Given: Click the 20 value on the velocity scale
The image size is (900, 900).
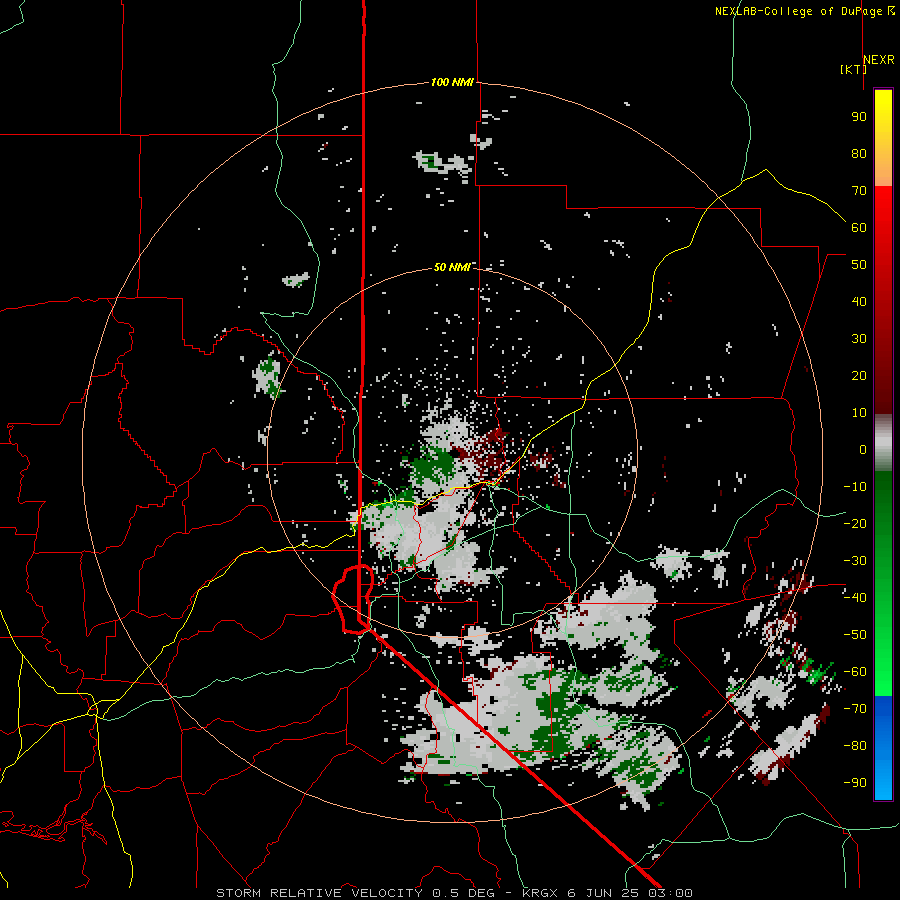Looking at the screenshot, I should (859, 376).
